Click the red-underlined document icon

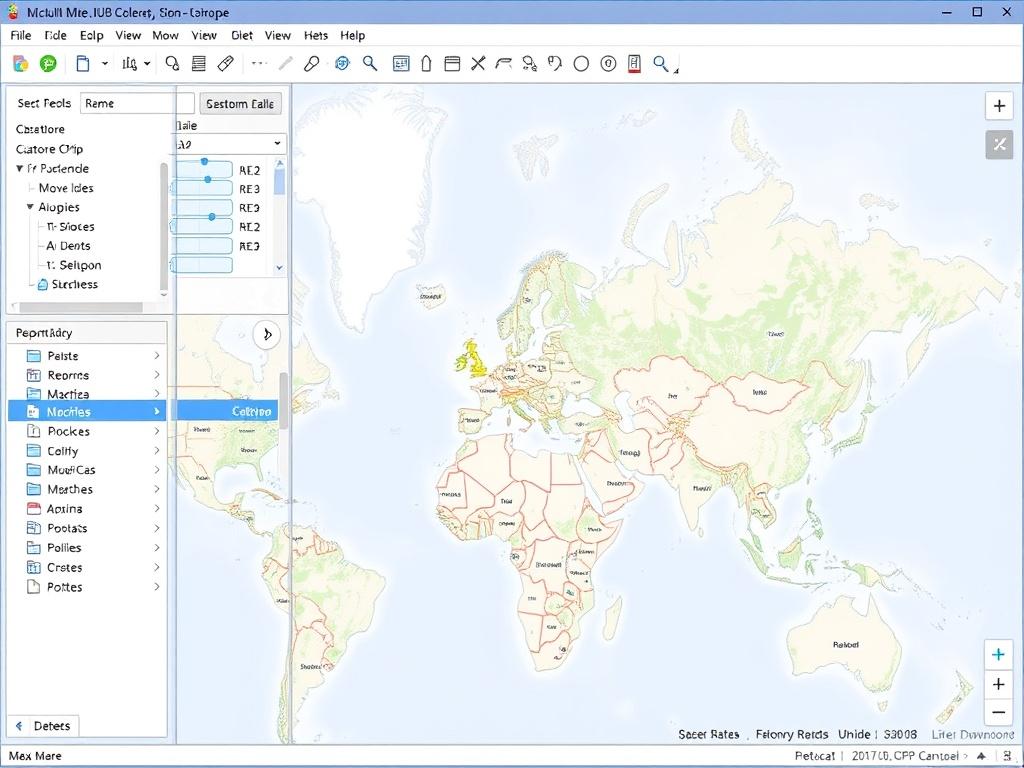click(634, 64)
